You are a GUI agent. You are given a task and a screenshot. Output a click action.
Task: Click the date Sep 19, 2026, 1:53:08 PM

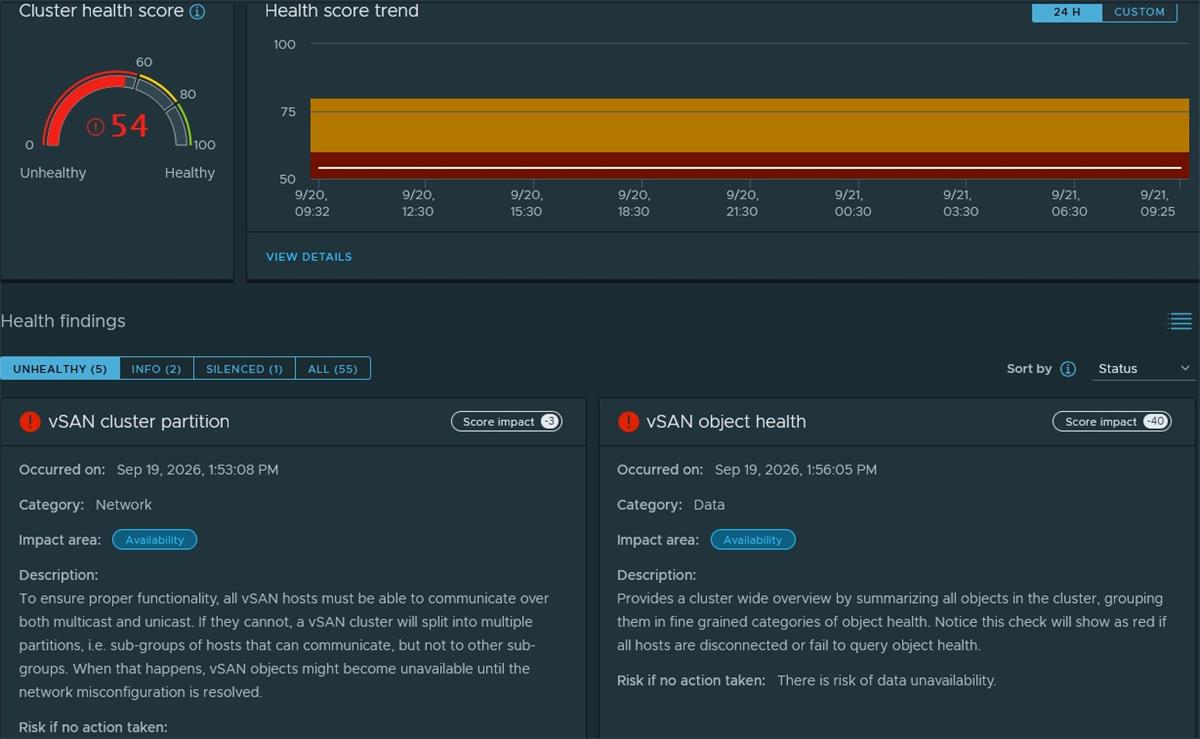click(x=198, y=470)
